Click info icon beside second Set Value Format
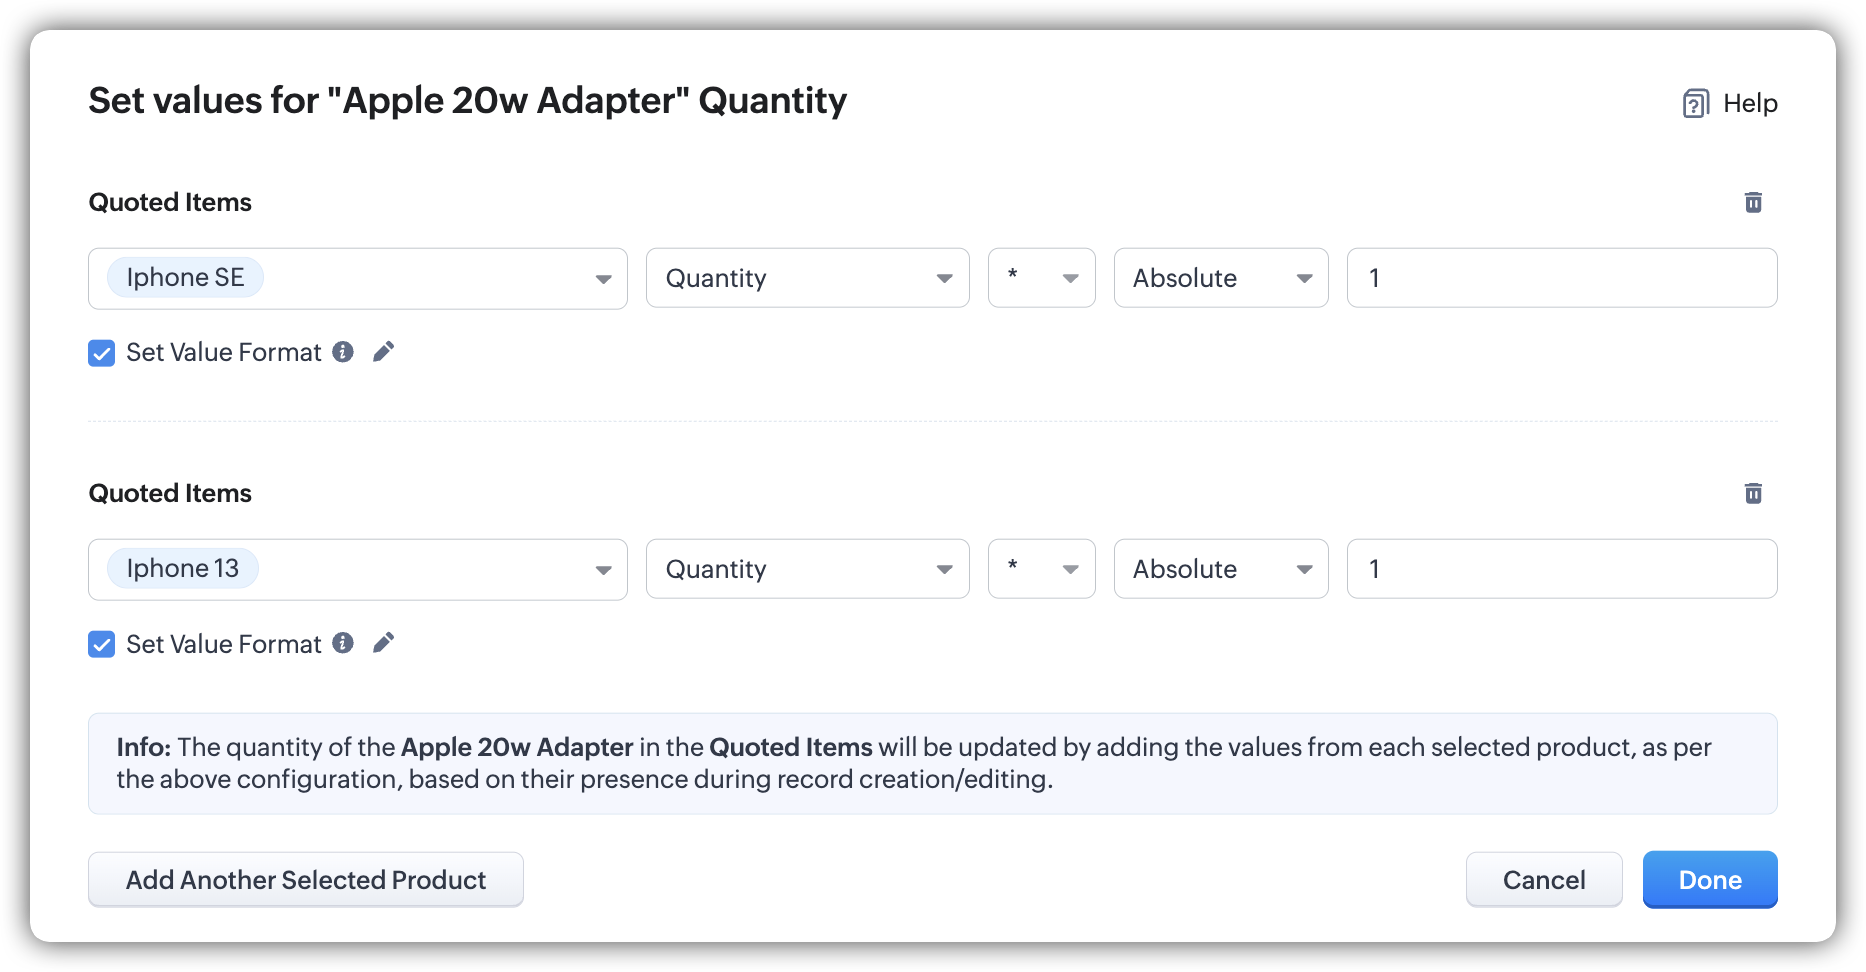 [343, 643]
